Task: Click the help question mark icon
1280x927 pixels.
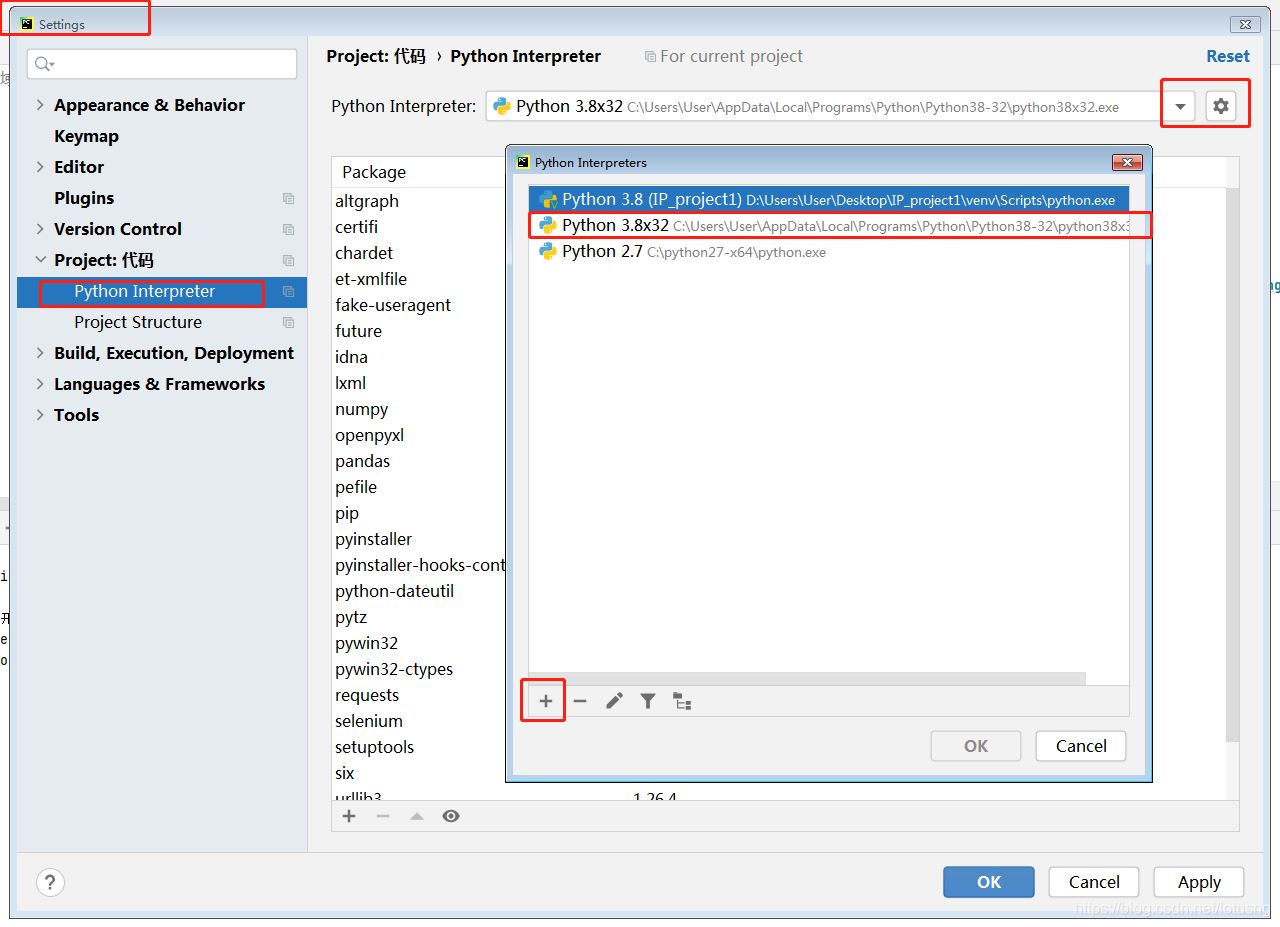Action: (50, 882)
